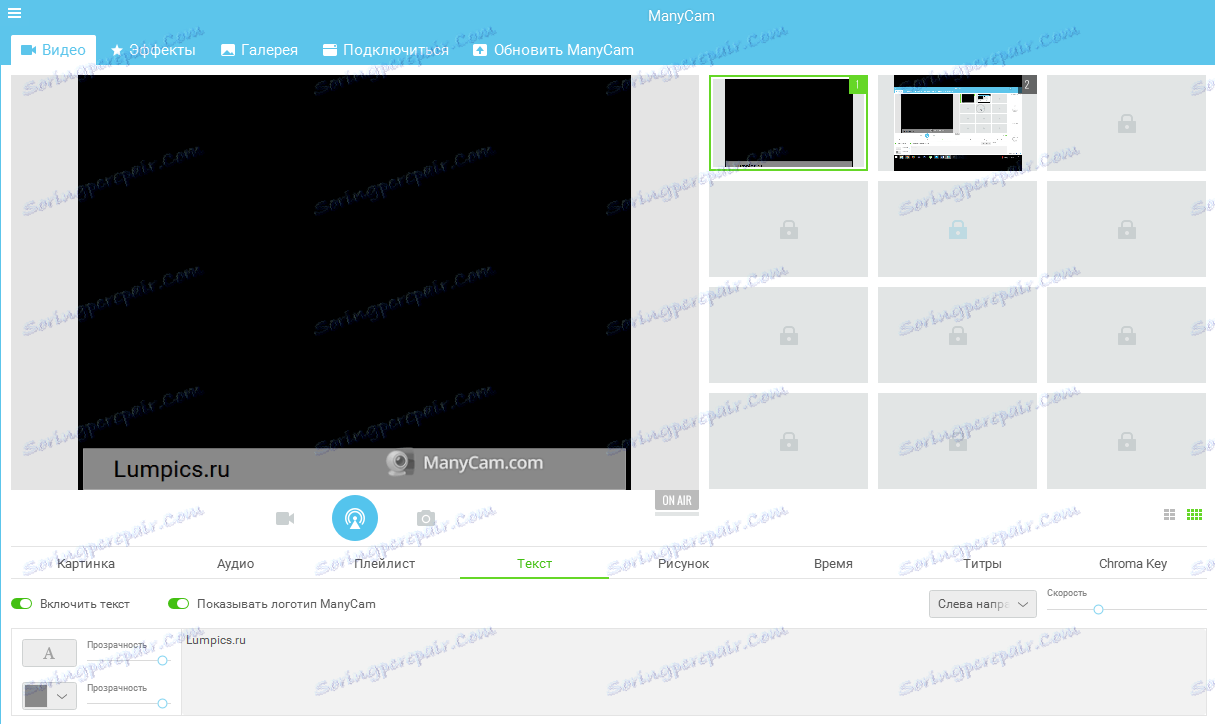Select video source thumbnail 1
The width and height of the screenshot is (1215, 724).
coord(788,123)
